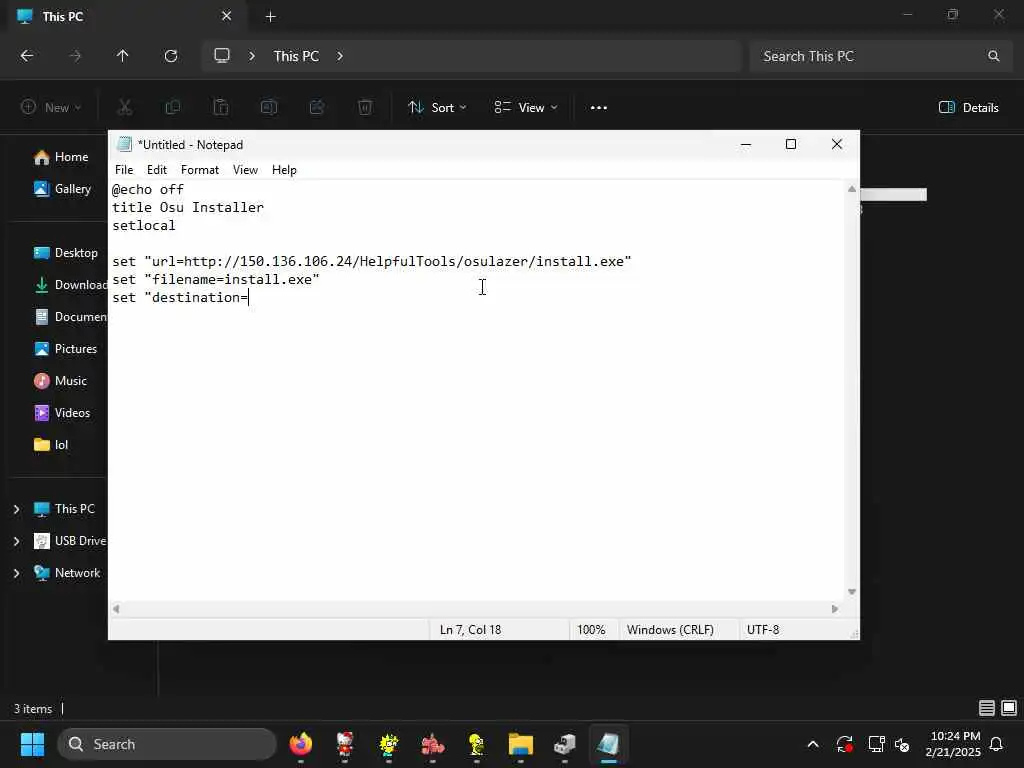1024x768 pixels.
Task: Open the New dropdown in Explorer toolbar
Action: 51,108
